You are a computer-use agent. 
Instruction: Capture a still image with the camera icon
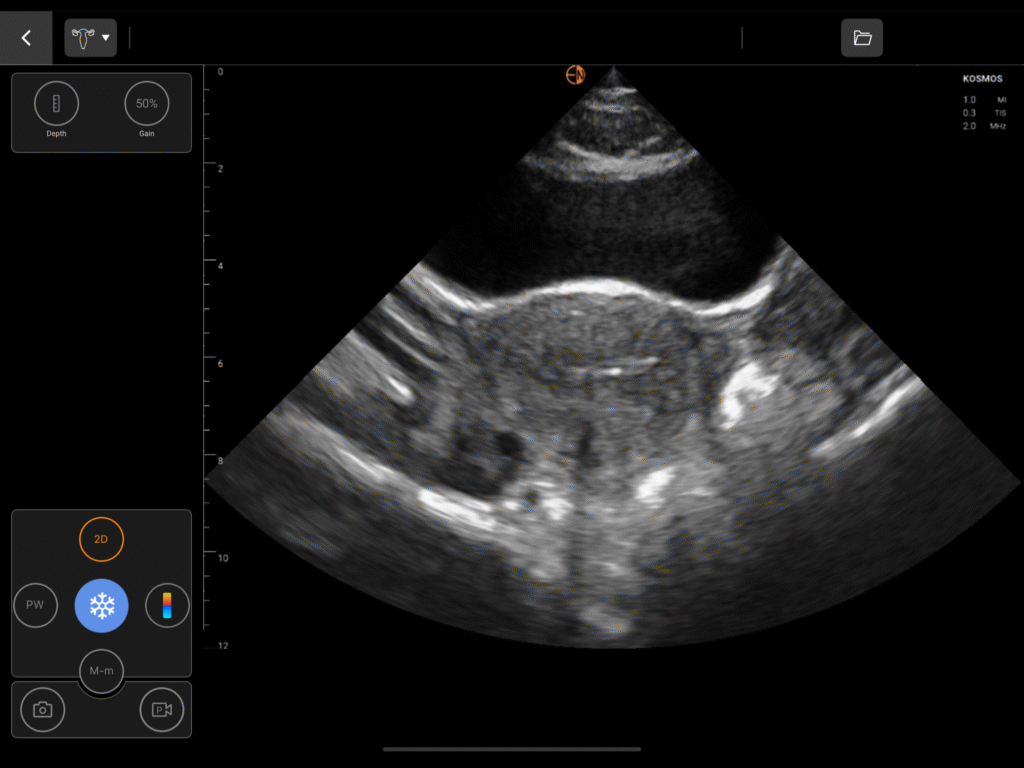click(x=42, y=710)
